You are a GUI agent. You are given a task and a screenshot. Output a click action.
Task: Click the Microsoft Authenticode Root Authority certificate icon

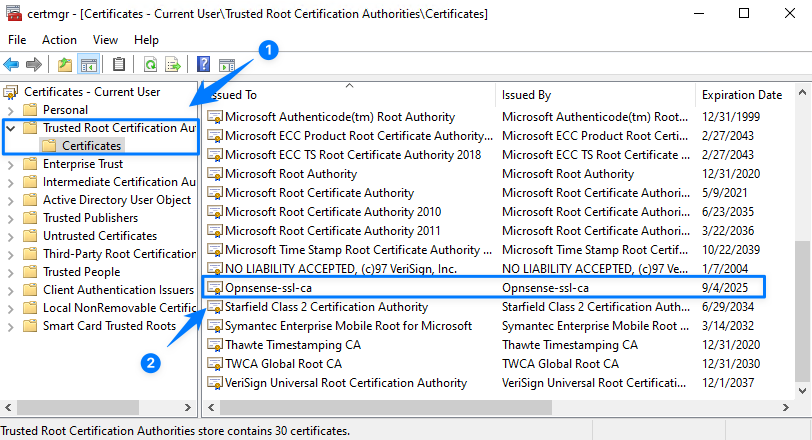pos(215,117)
